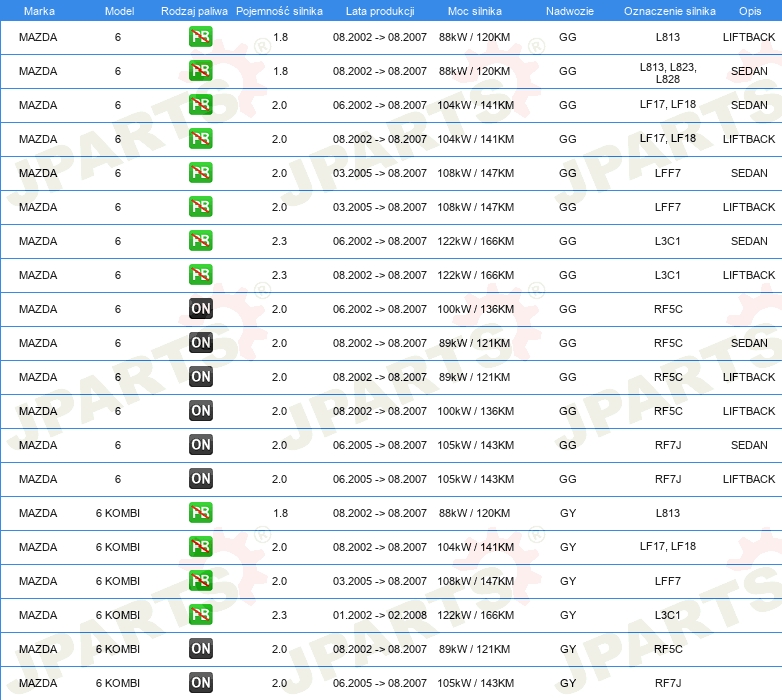Click the PB icon for the 6 KOMBI 1.8 L813
The width and height of the screenshot is (782, 700).
click(x=201, y=513)
